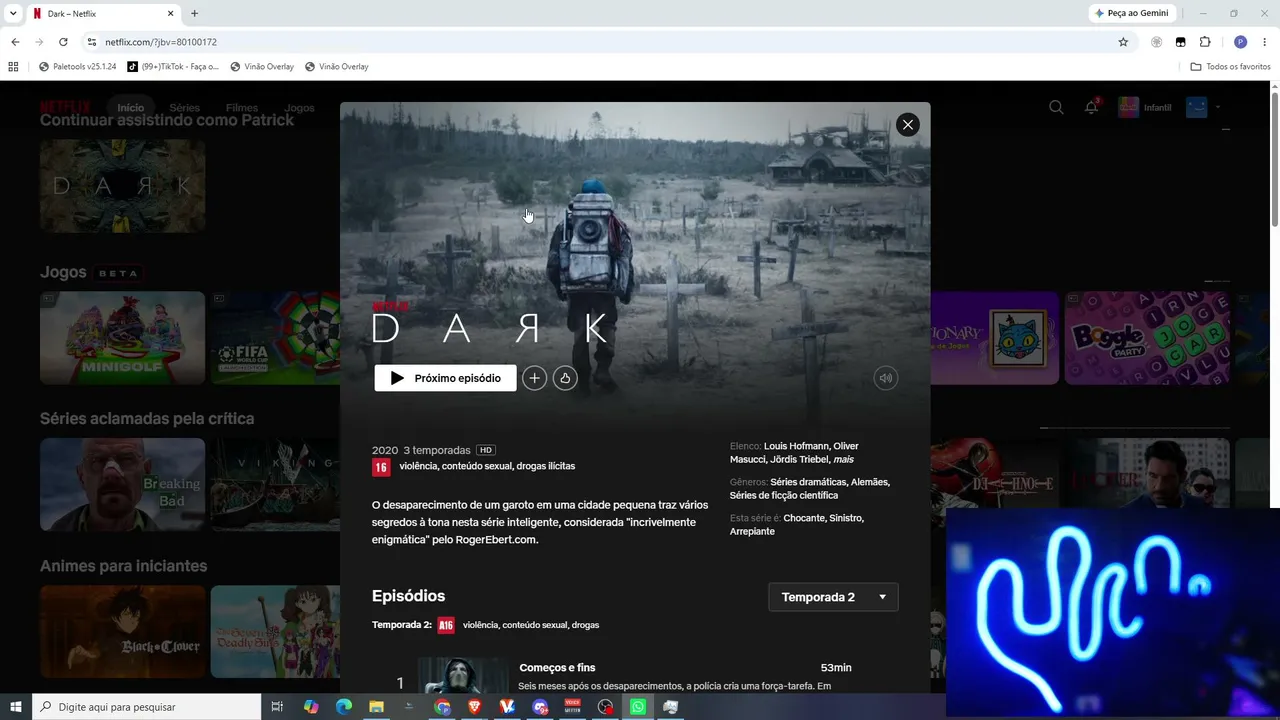Open WhatsApp from the taskbar
The image size is (1280, 720).
coord(638,707)
